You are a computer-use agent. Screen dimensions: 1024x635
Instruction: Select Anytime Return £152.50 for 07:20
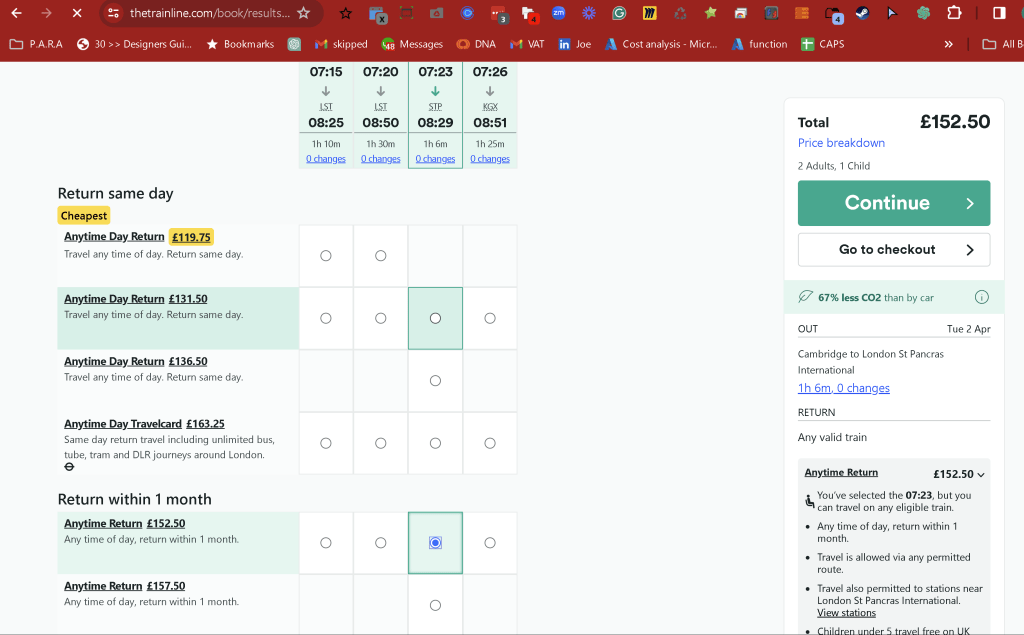pyautogui.click(x=381, y=543)
